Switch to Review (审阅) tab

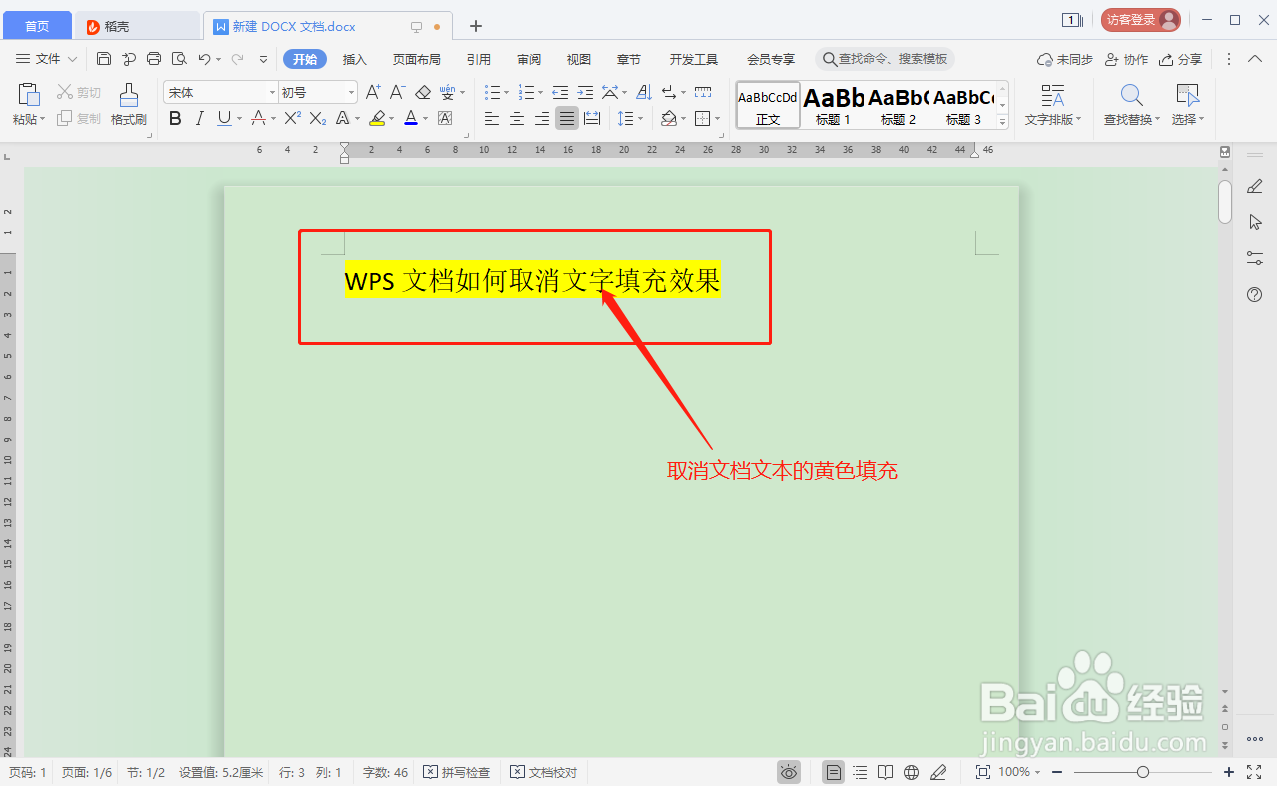point(529,59)
